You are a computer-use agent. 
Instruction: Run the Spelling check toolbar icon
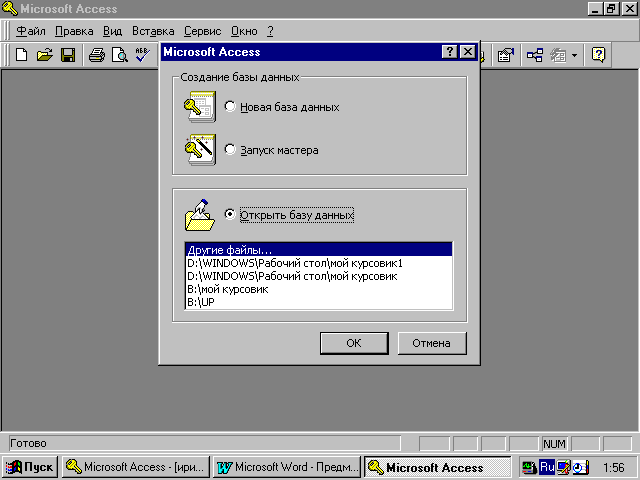click(142, 54)
